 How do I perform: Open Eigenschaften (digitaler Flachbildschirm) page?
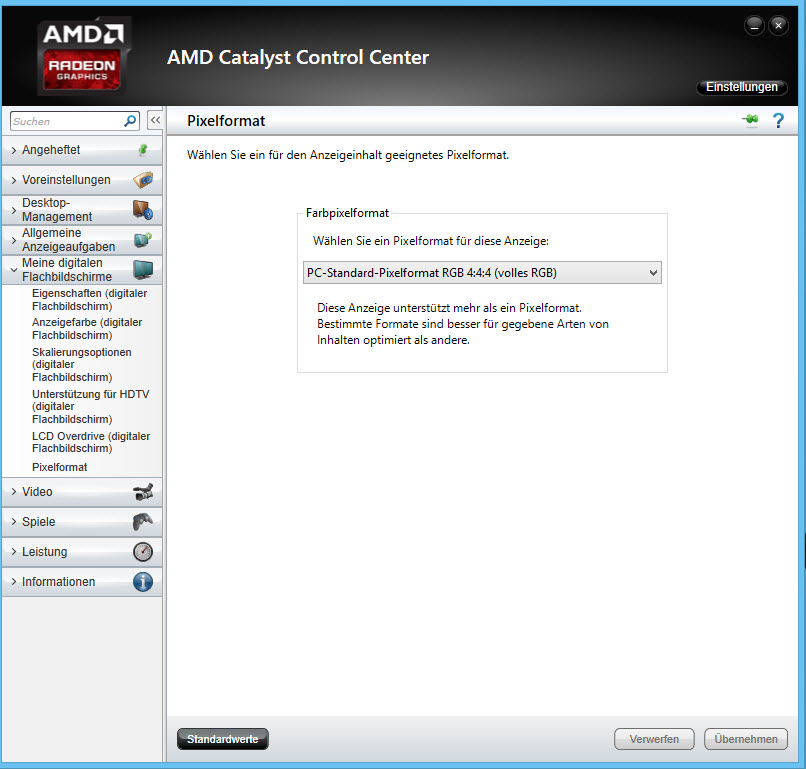coord(89,300)
